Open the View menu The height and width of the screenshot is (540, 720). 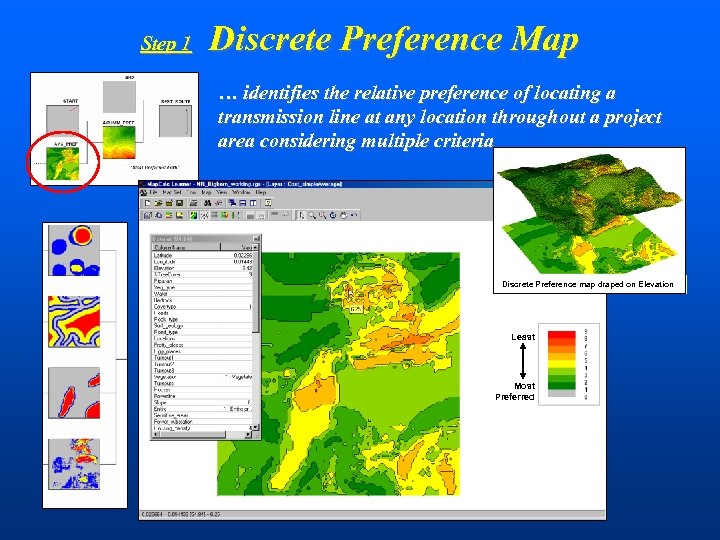pos(222,192)
